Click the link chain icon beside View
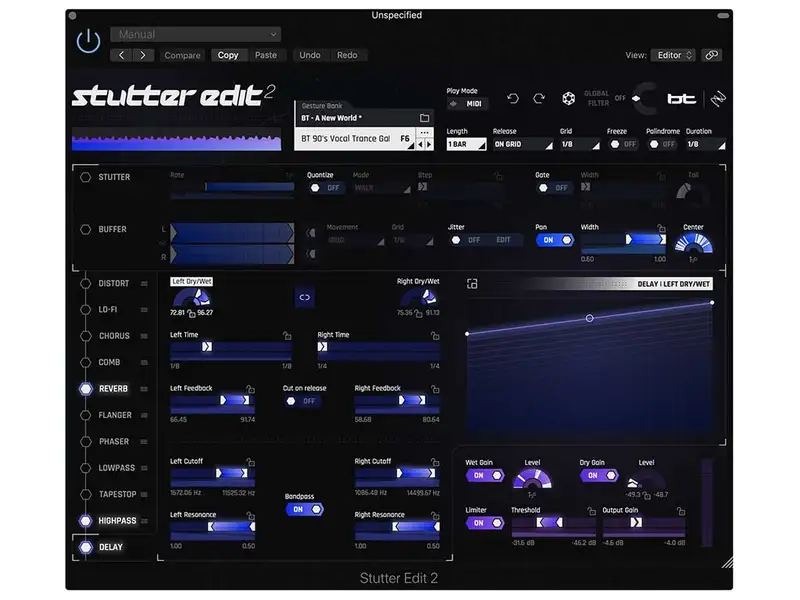Viewport: 800px width, 600px height. [711, 55]
